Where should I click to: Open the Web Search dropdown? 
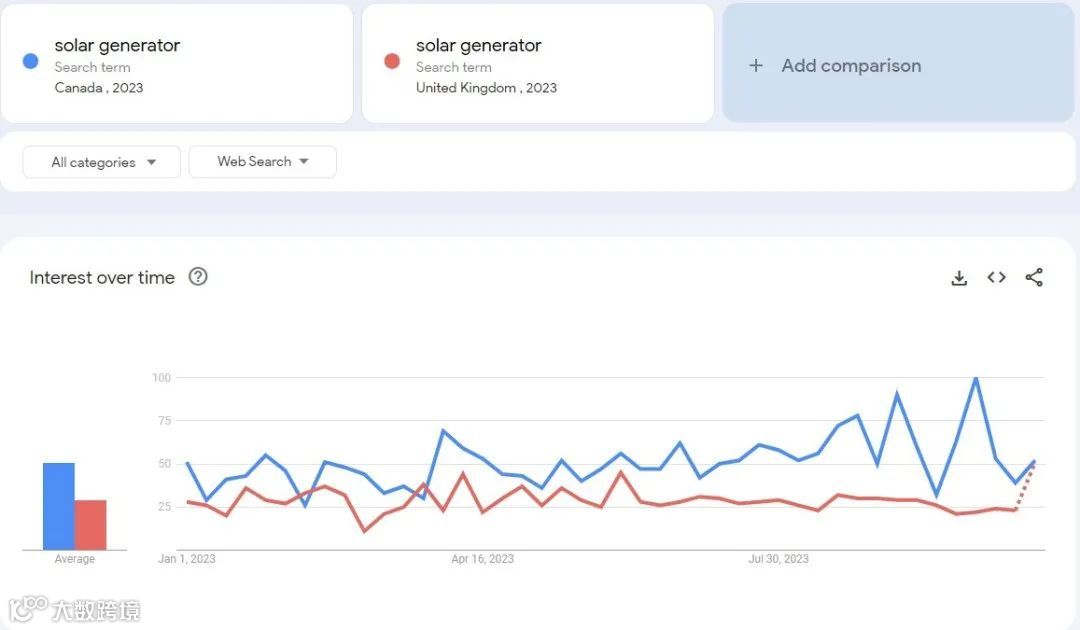coord(262,161)
